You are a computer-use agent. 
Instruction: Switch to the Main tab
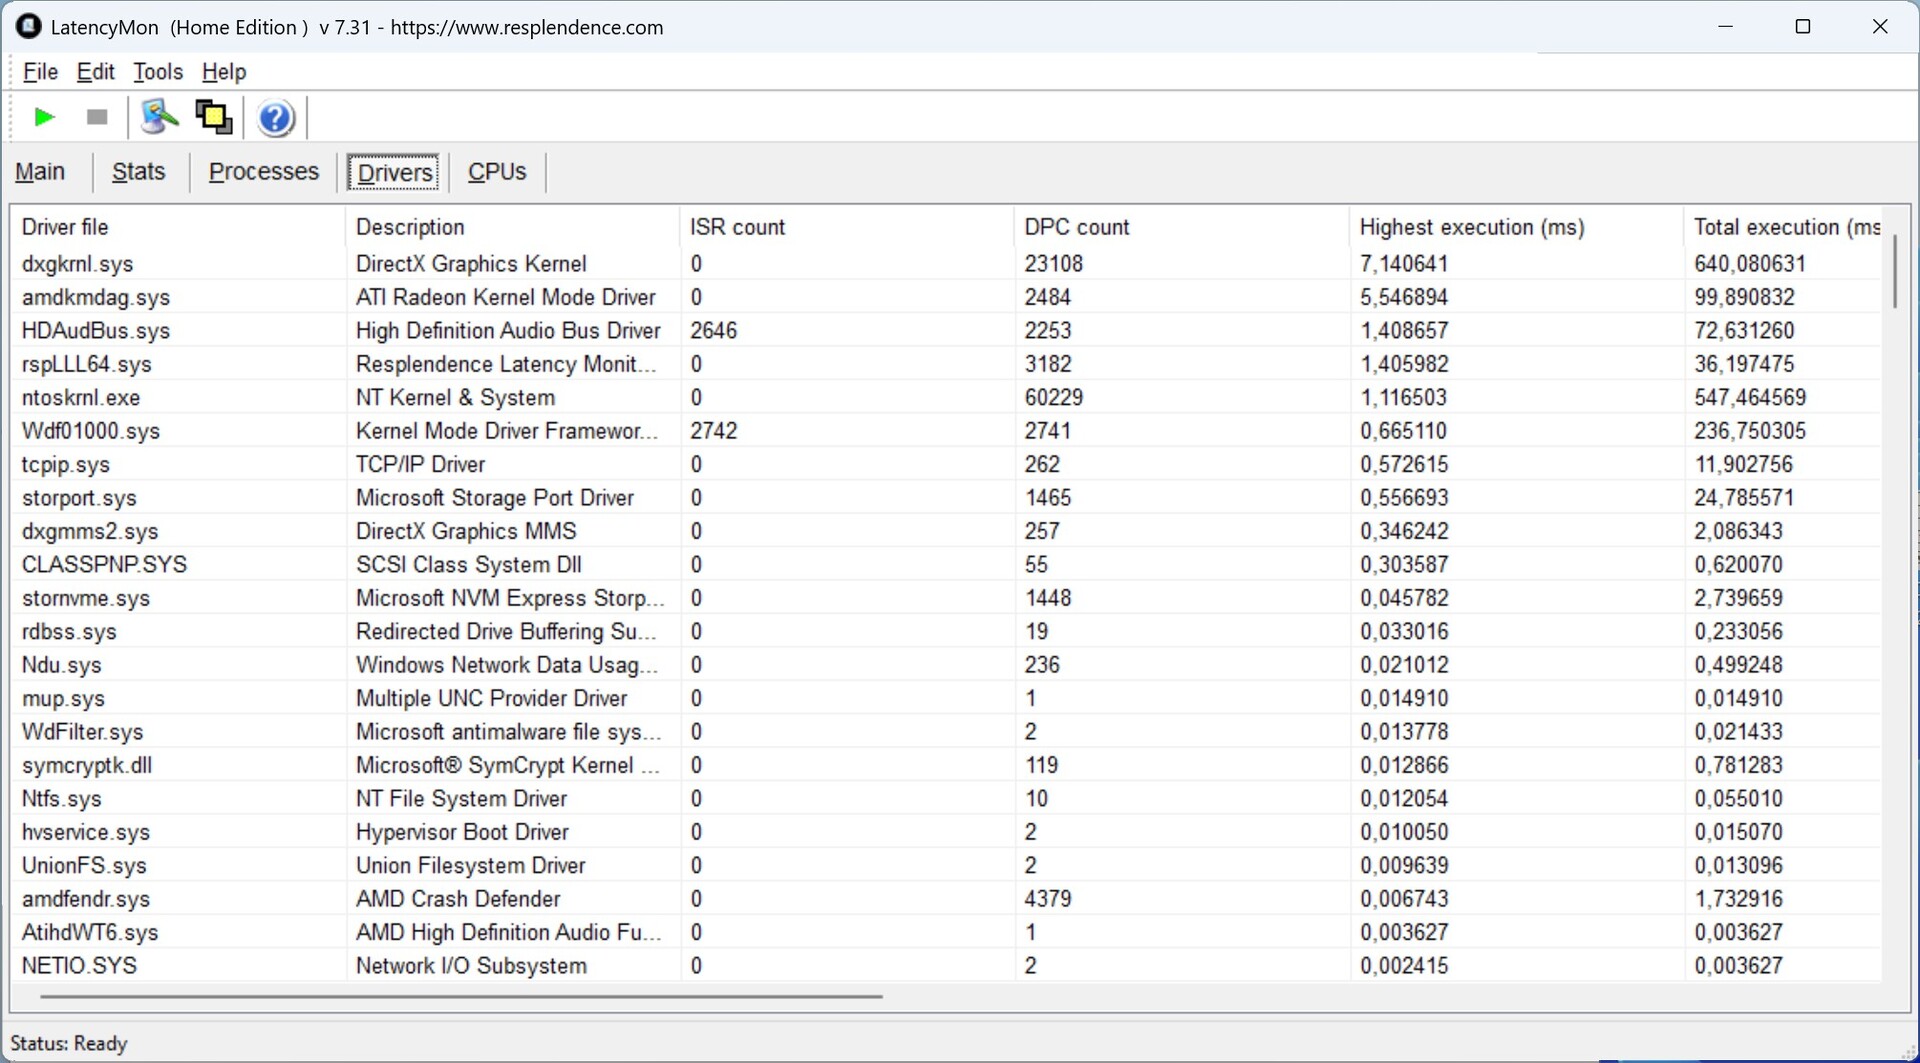40,172
